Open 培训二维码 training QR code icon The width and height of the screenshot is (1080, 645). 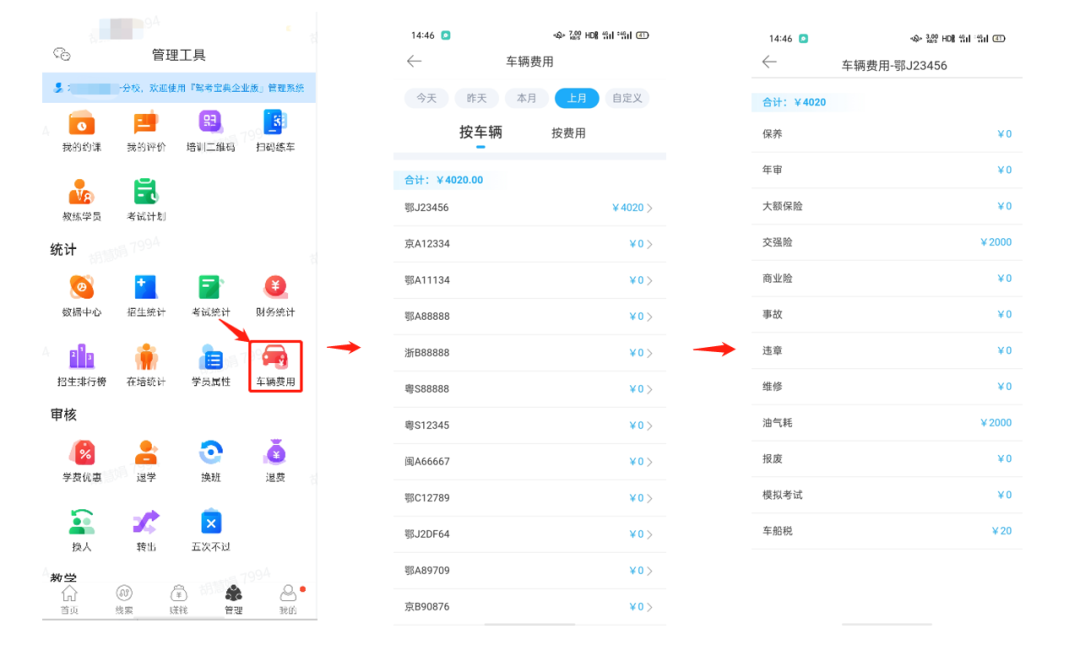coord(210,123)
